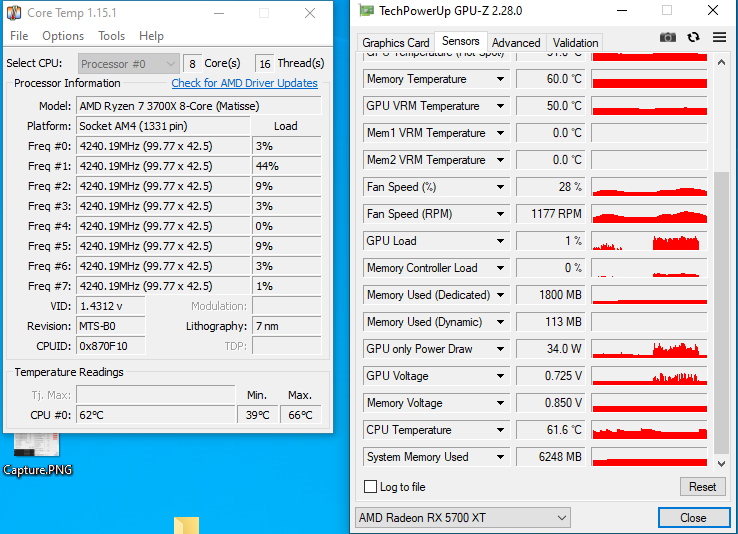The height and width of the screenshot is (534, 738).
Task: Open the AMD Radeon RX 5700 XT selector
Action: [x=462, y=518]
